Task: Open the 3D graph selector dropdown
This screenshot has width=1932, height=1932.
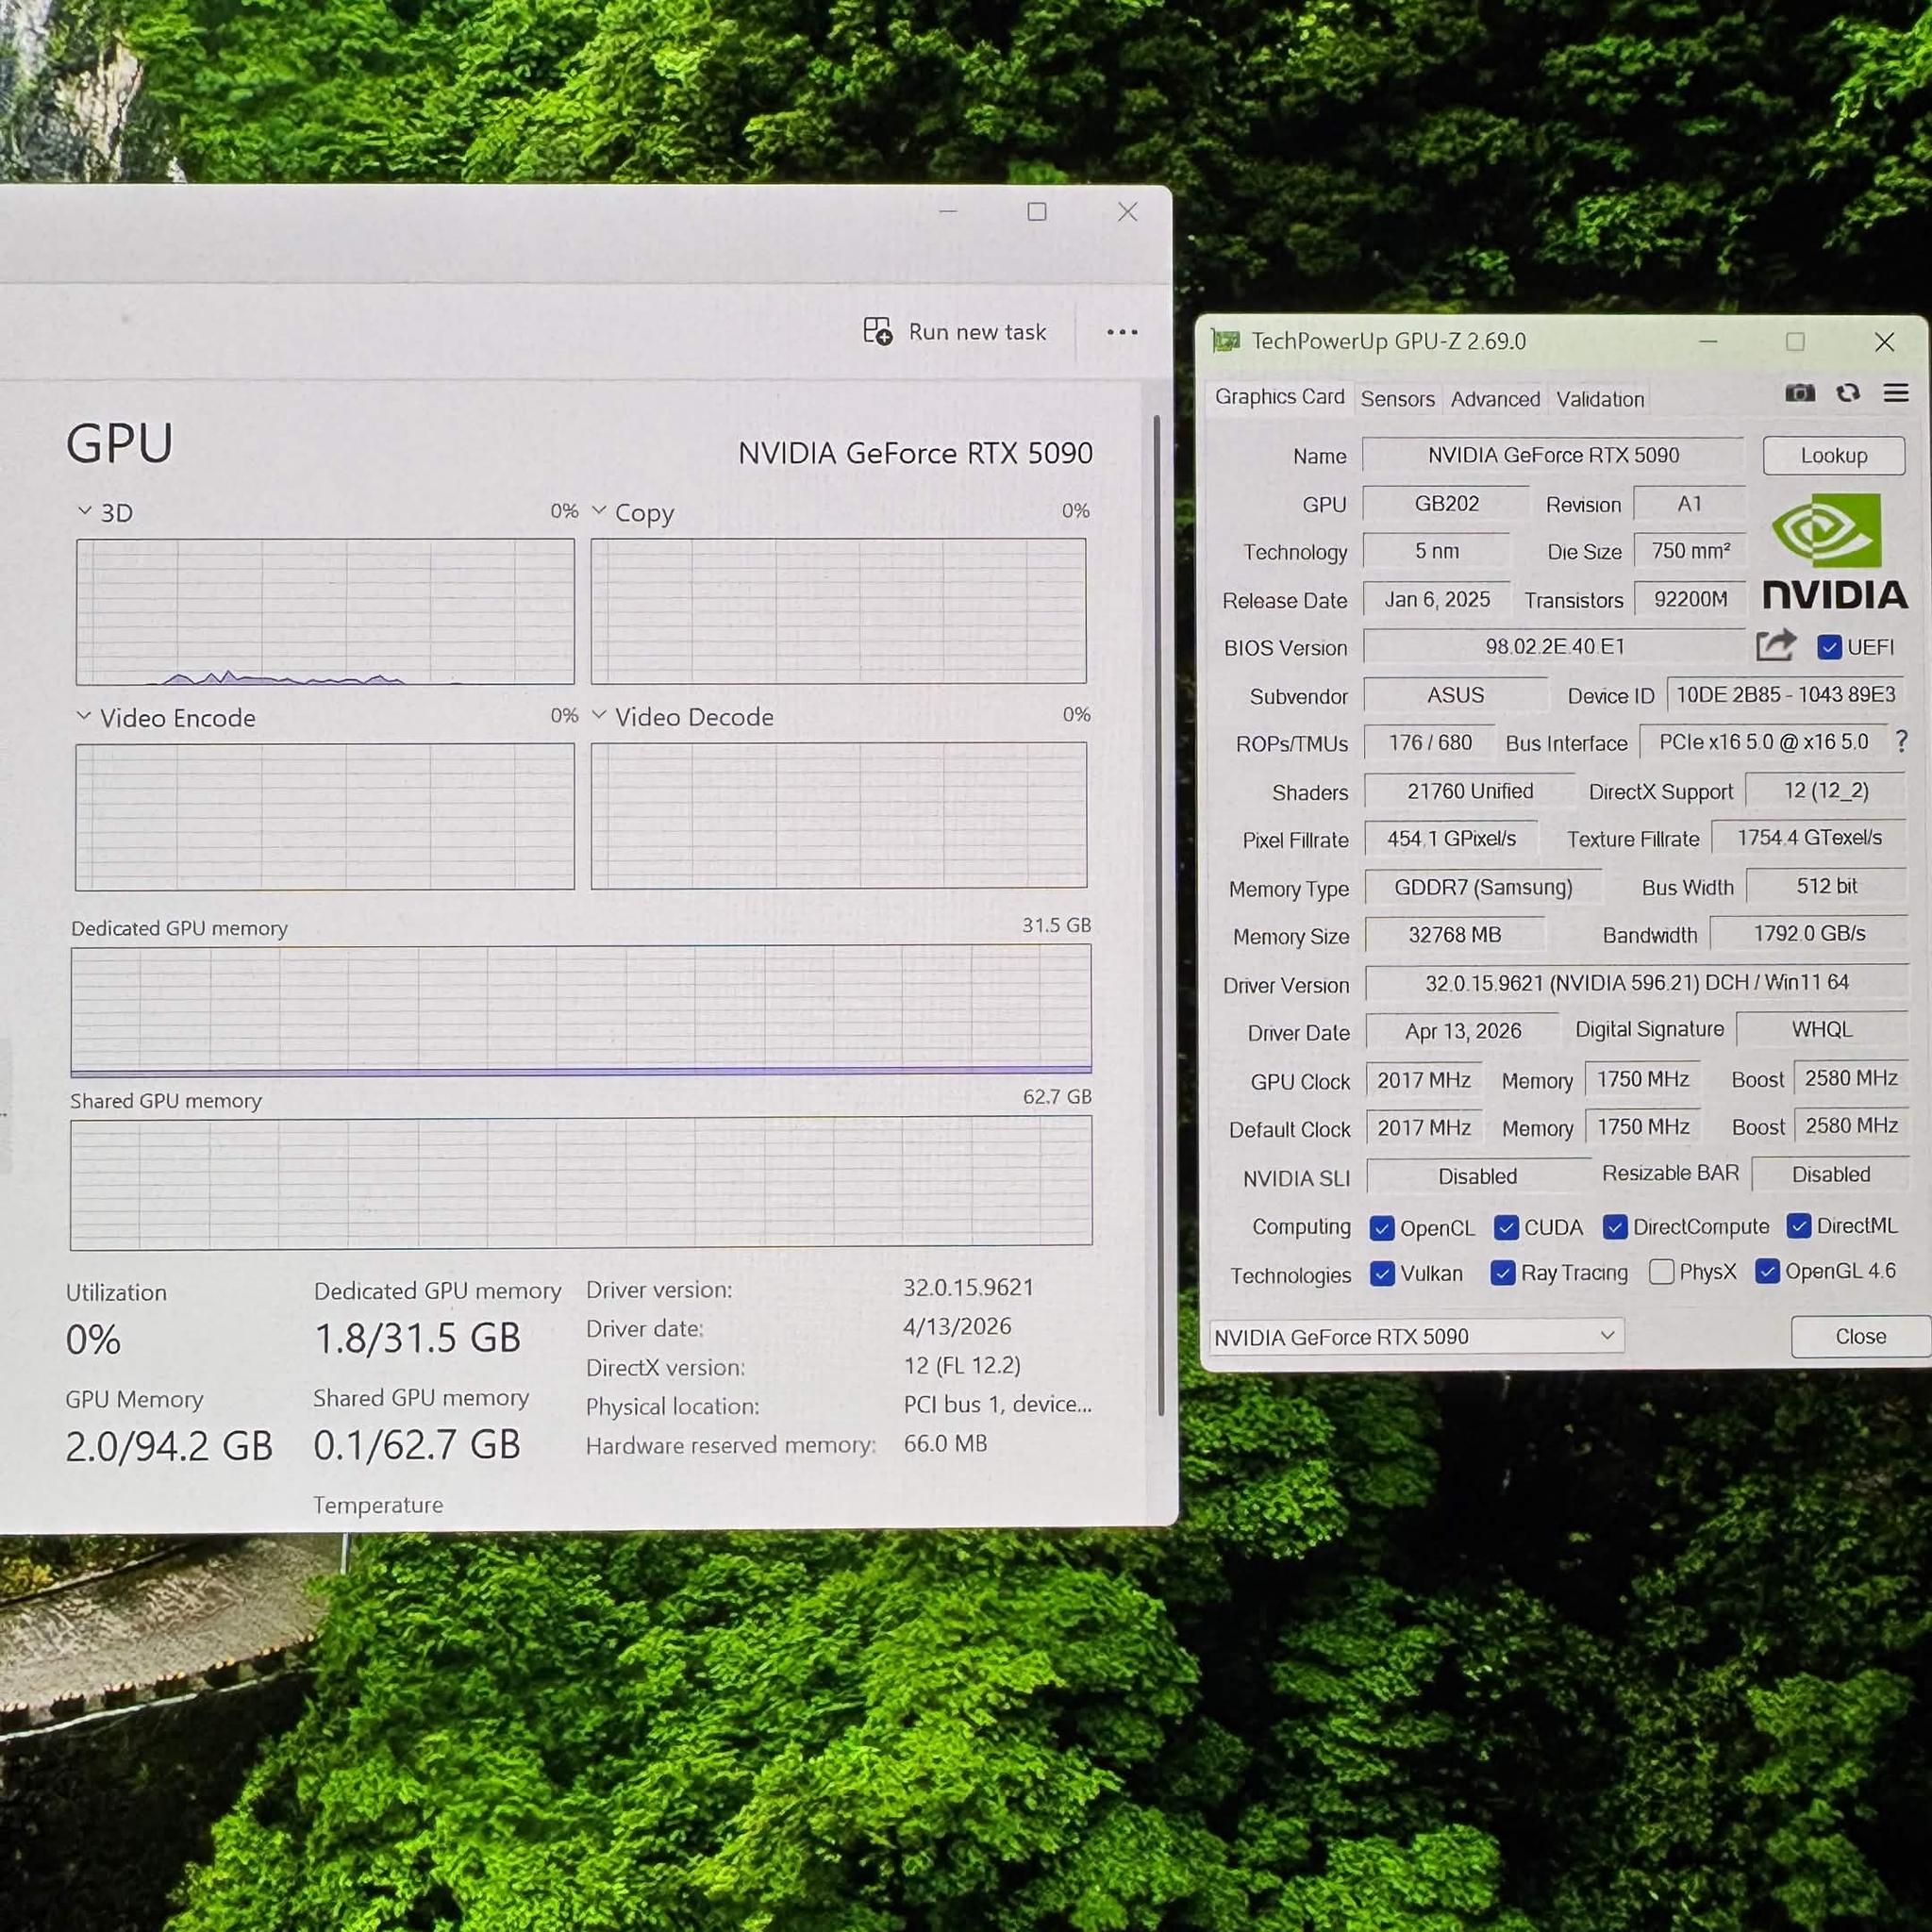Action: pyautogui.click(x=85, y=511)
